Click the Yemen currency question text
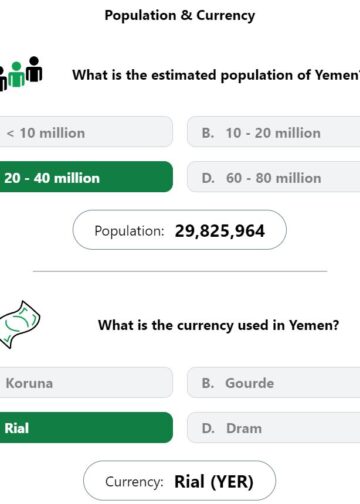360x504 pixels. [x=218, y=325]
